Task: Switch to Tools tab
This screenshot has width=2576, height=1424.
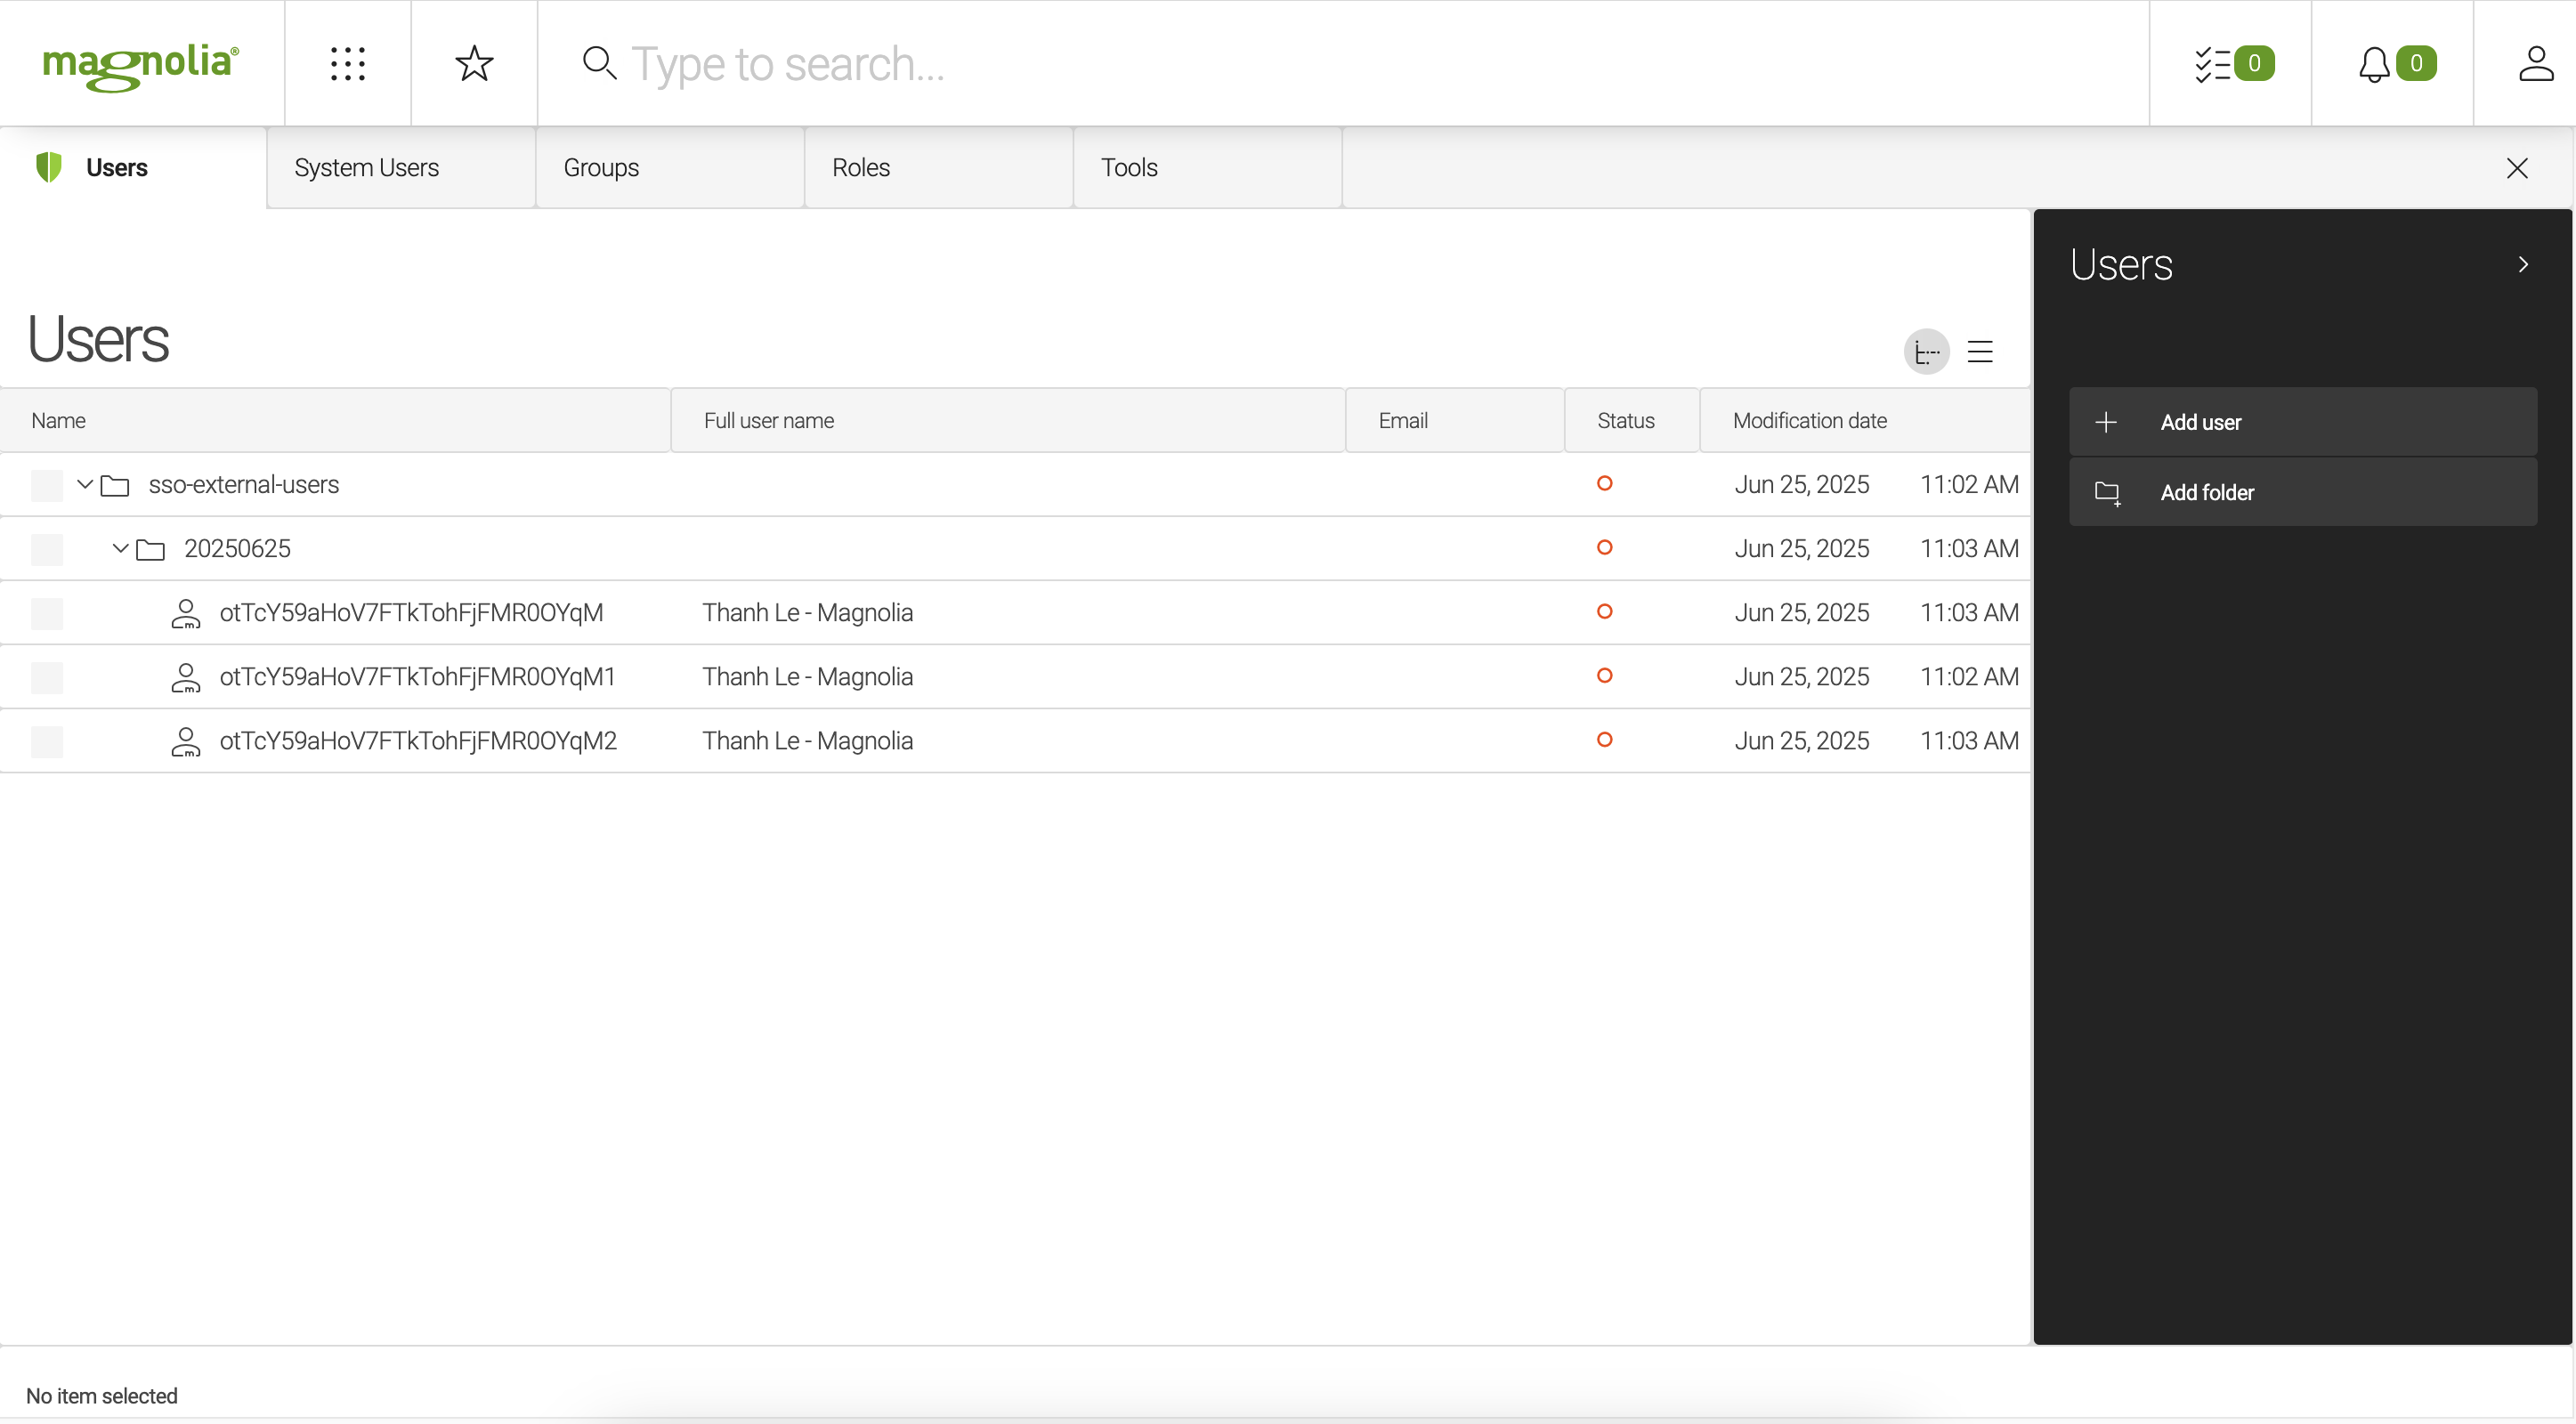Action: 1207,167
